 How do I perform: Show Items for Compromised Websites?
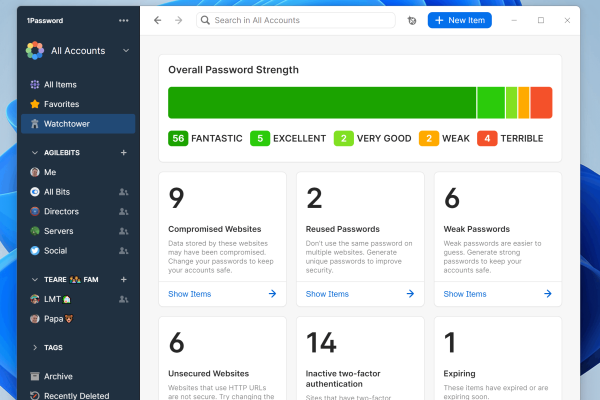(x=189, y=294)
